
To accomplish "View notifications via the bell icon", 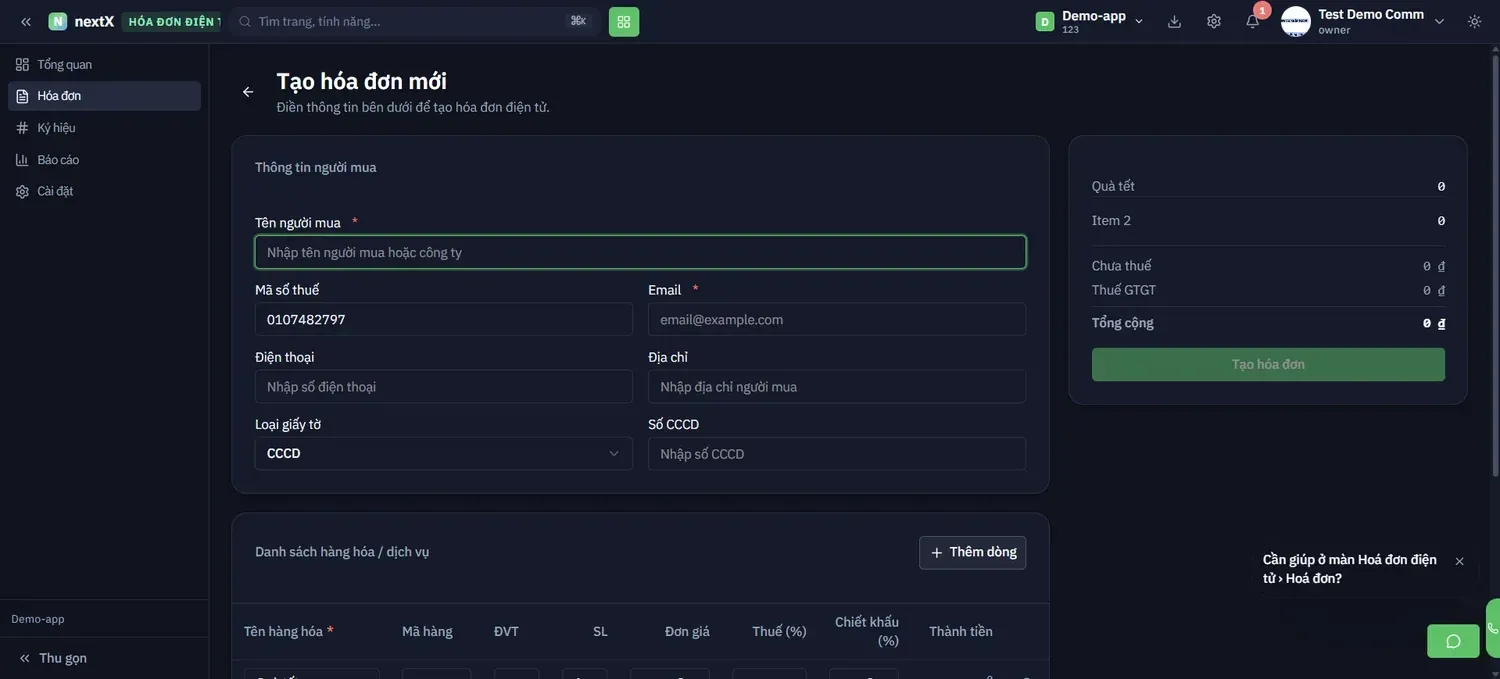I will 1253,21.
